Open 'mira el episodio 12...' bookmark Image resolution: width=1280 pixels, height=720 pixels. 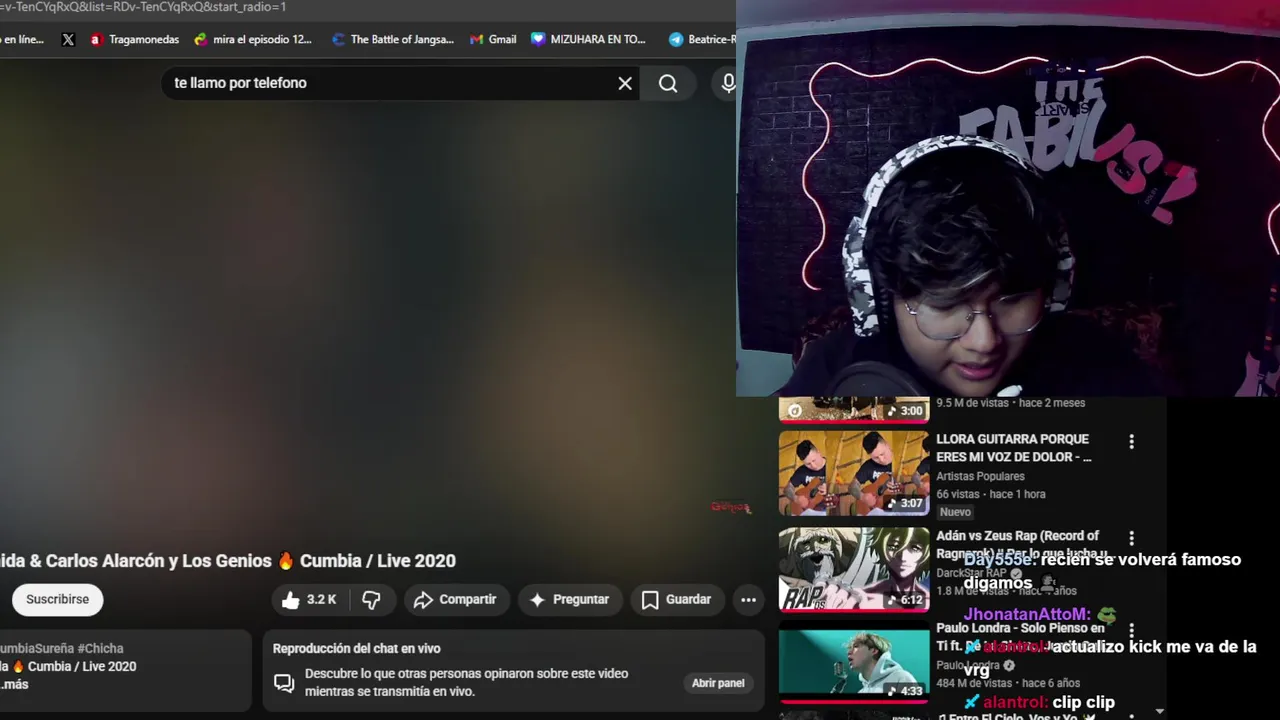pyautogui.click(x=253, y=40)
